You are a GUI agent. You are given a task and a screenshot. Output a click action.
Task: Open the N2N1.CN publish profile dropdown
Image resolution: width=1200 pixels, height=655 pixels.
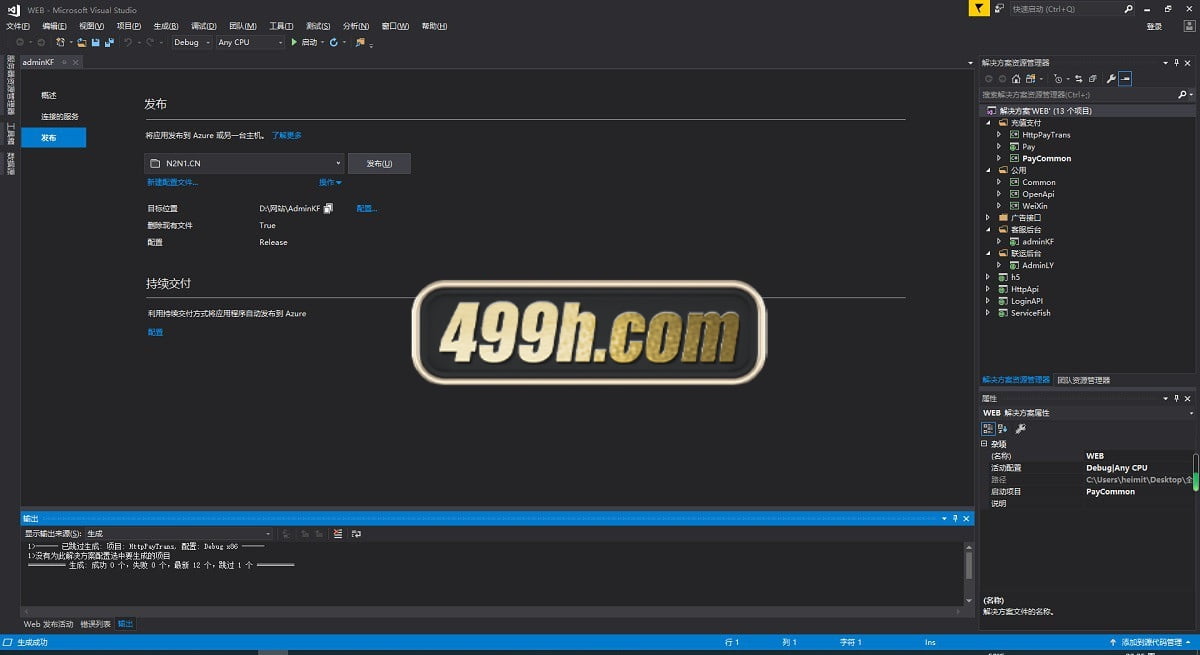[245, 163]
